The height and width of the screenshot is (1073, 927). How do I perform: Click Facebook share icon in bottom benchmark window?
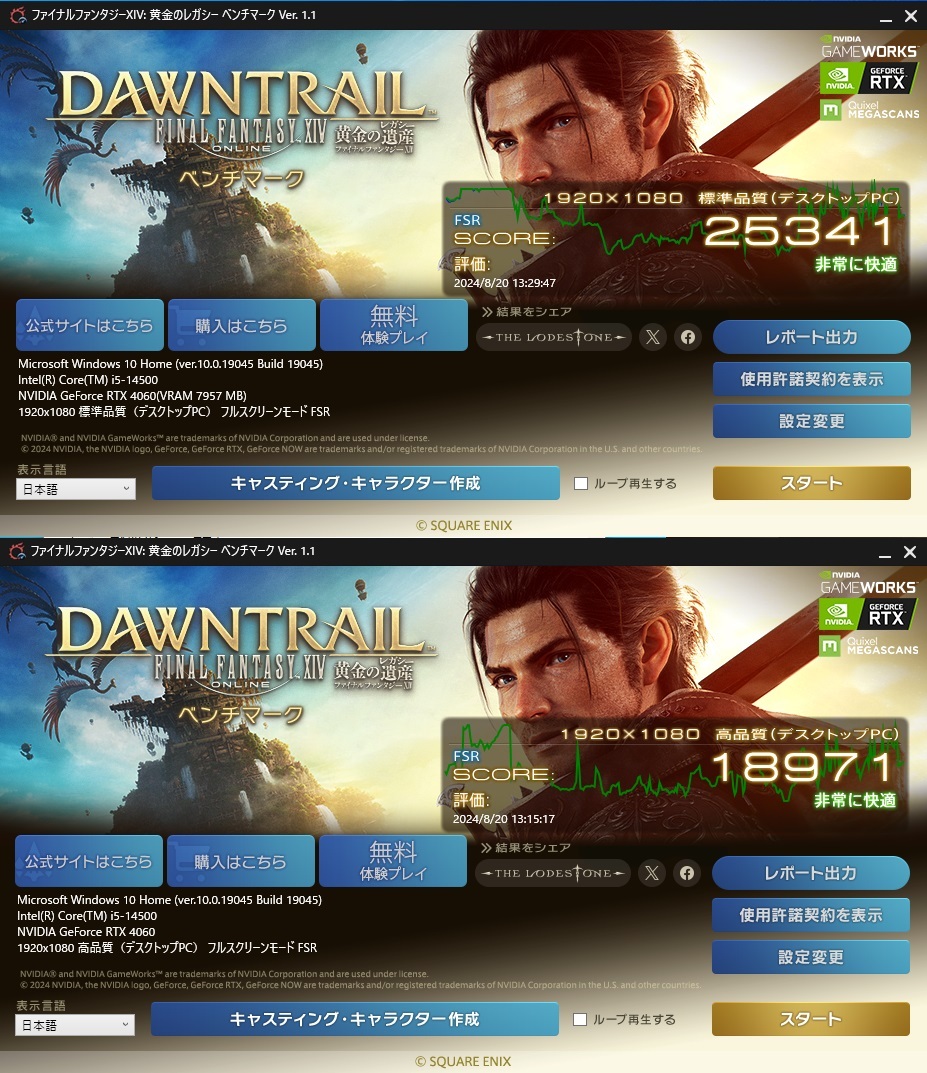[x=687, y=873]
